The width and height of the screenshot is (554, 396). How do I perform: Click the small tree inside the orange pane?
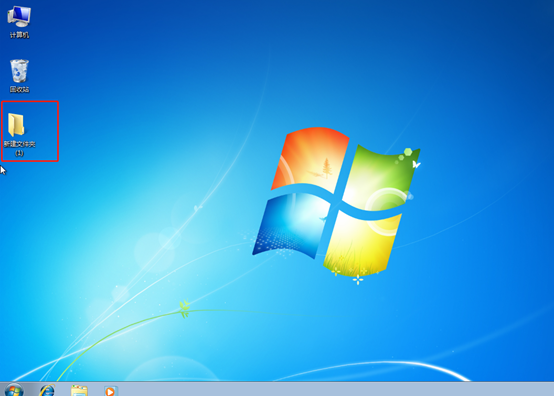click(x=327, y=168)
